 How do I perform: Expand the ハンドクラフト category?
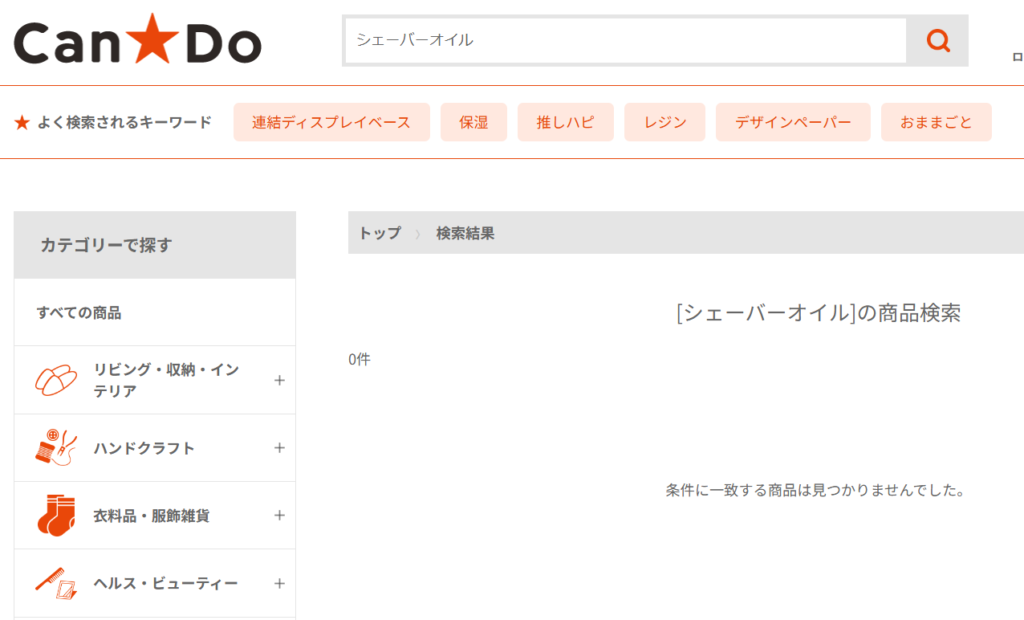[279, 448]
